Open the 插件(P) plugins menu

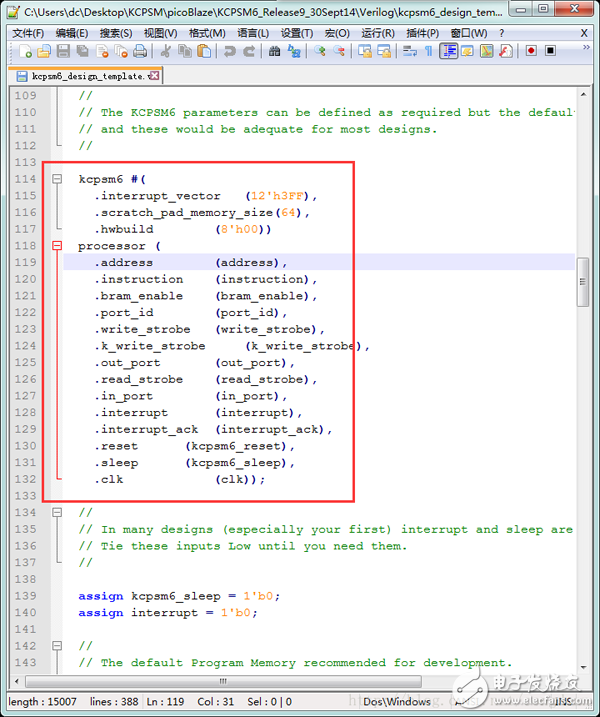point(423,33)
